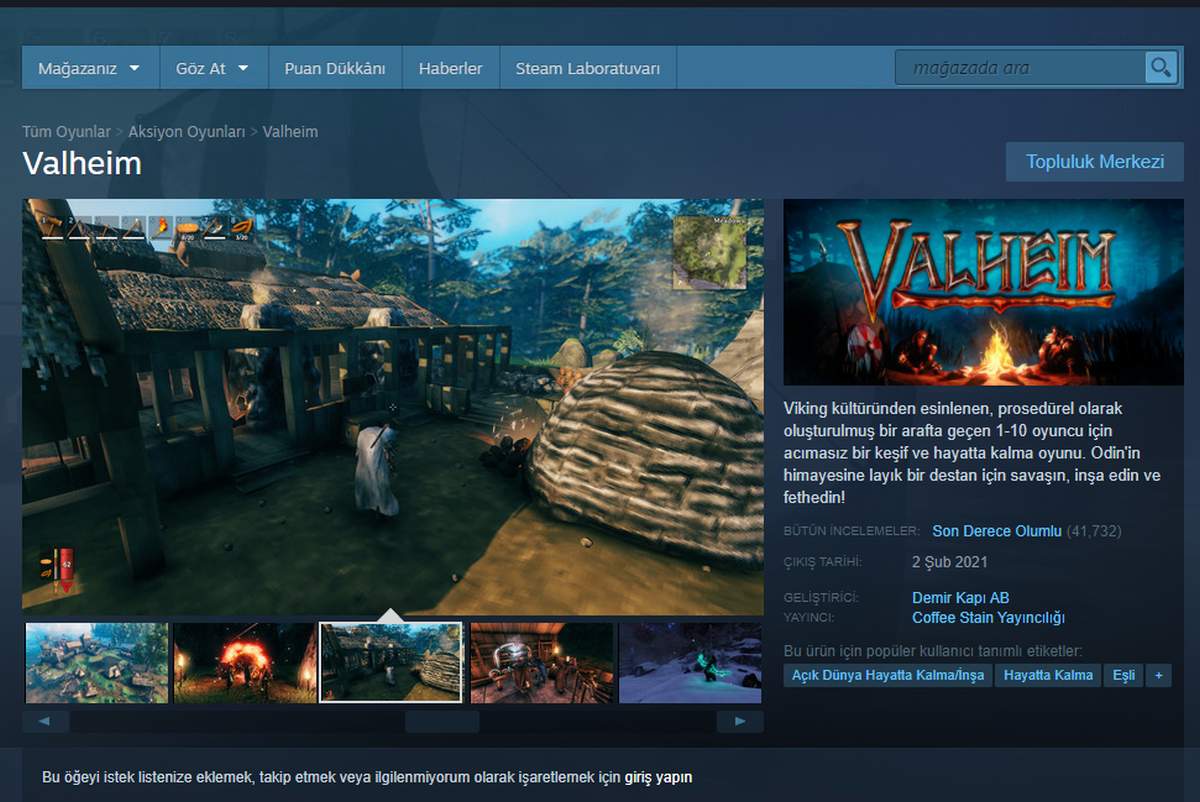
Task: Click the right arrow of thumbnail strip
Action: pos(740,720)
